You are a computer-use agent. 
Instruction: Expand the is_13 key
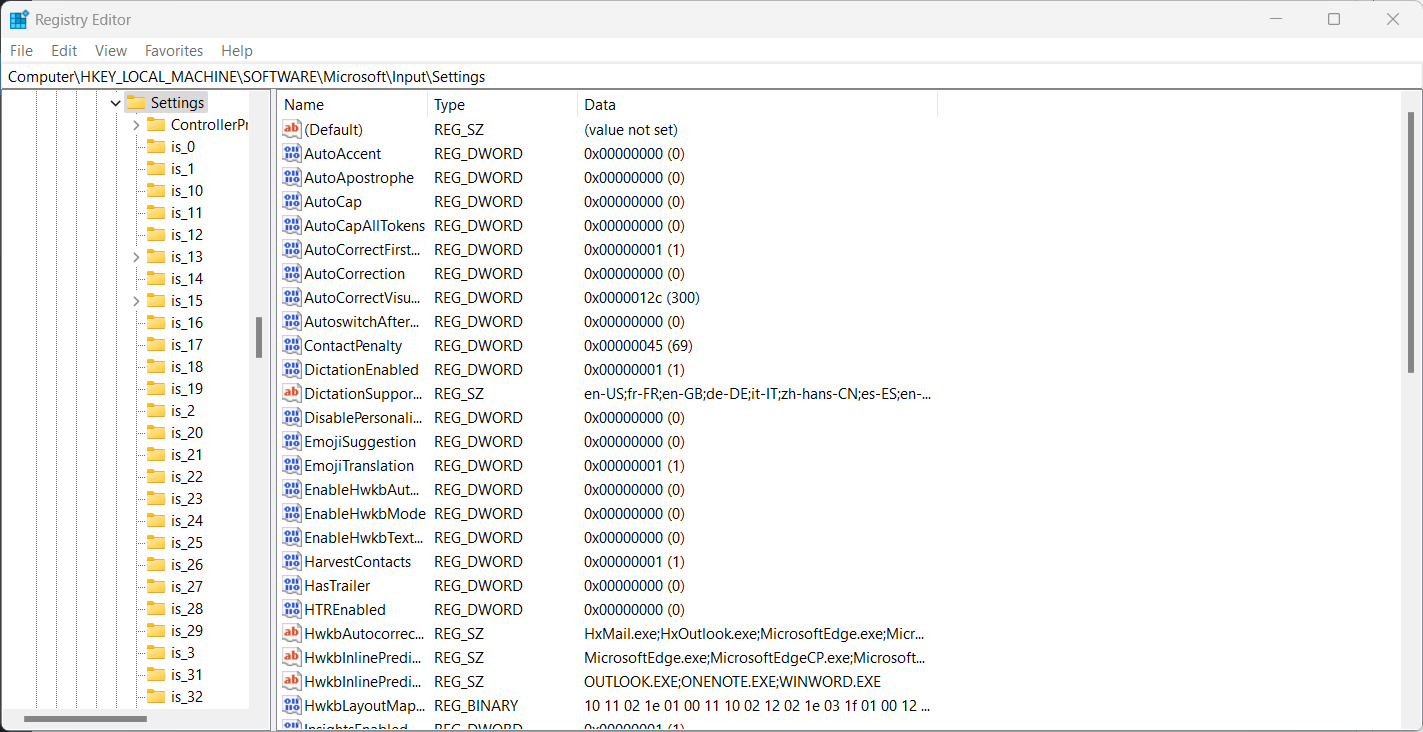point(136,257)
